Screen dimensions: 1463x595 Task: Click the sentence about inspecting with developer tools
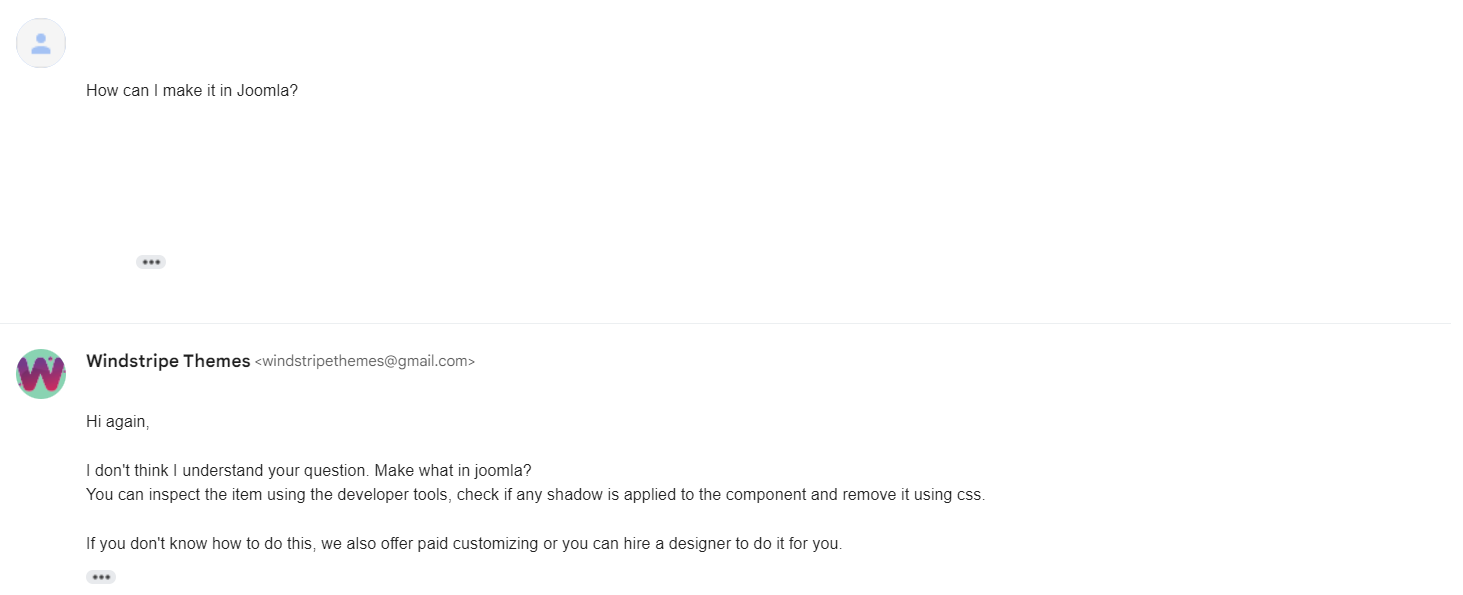536,495
